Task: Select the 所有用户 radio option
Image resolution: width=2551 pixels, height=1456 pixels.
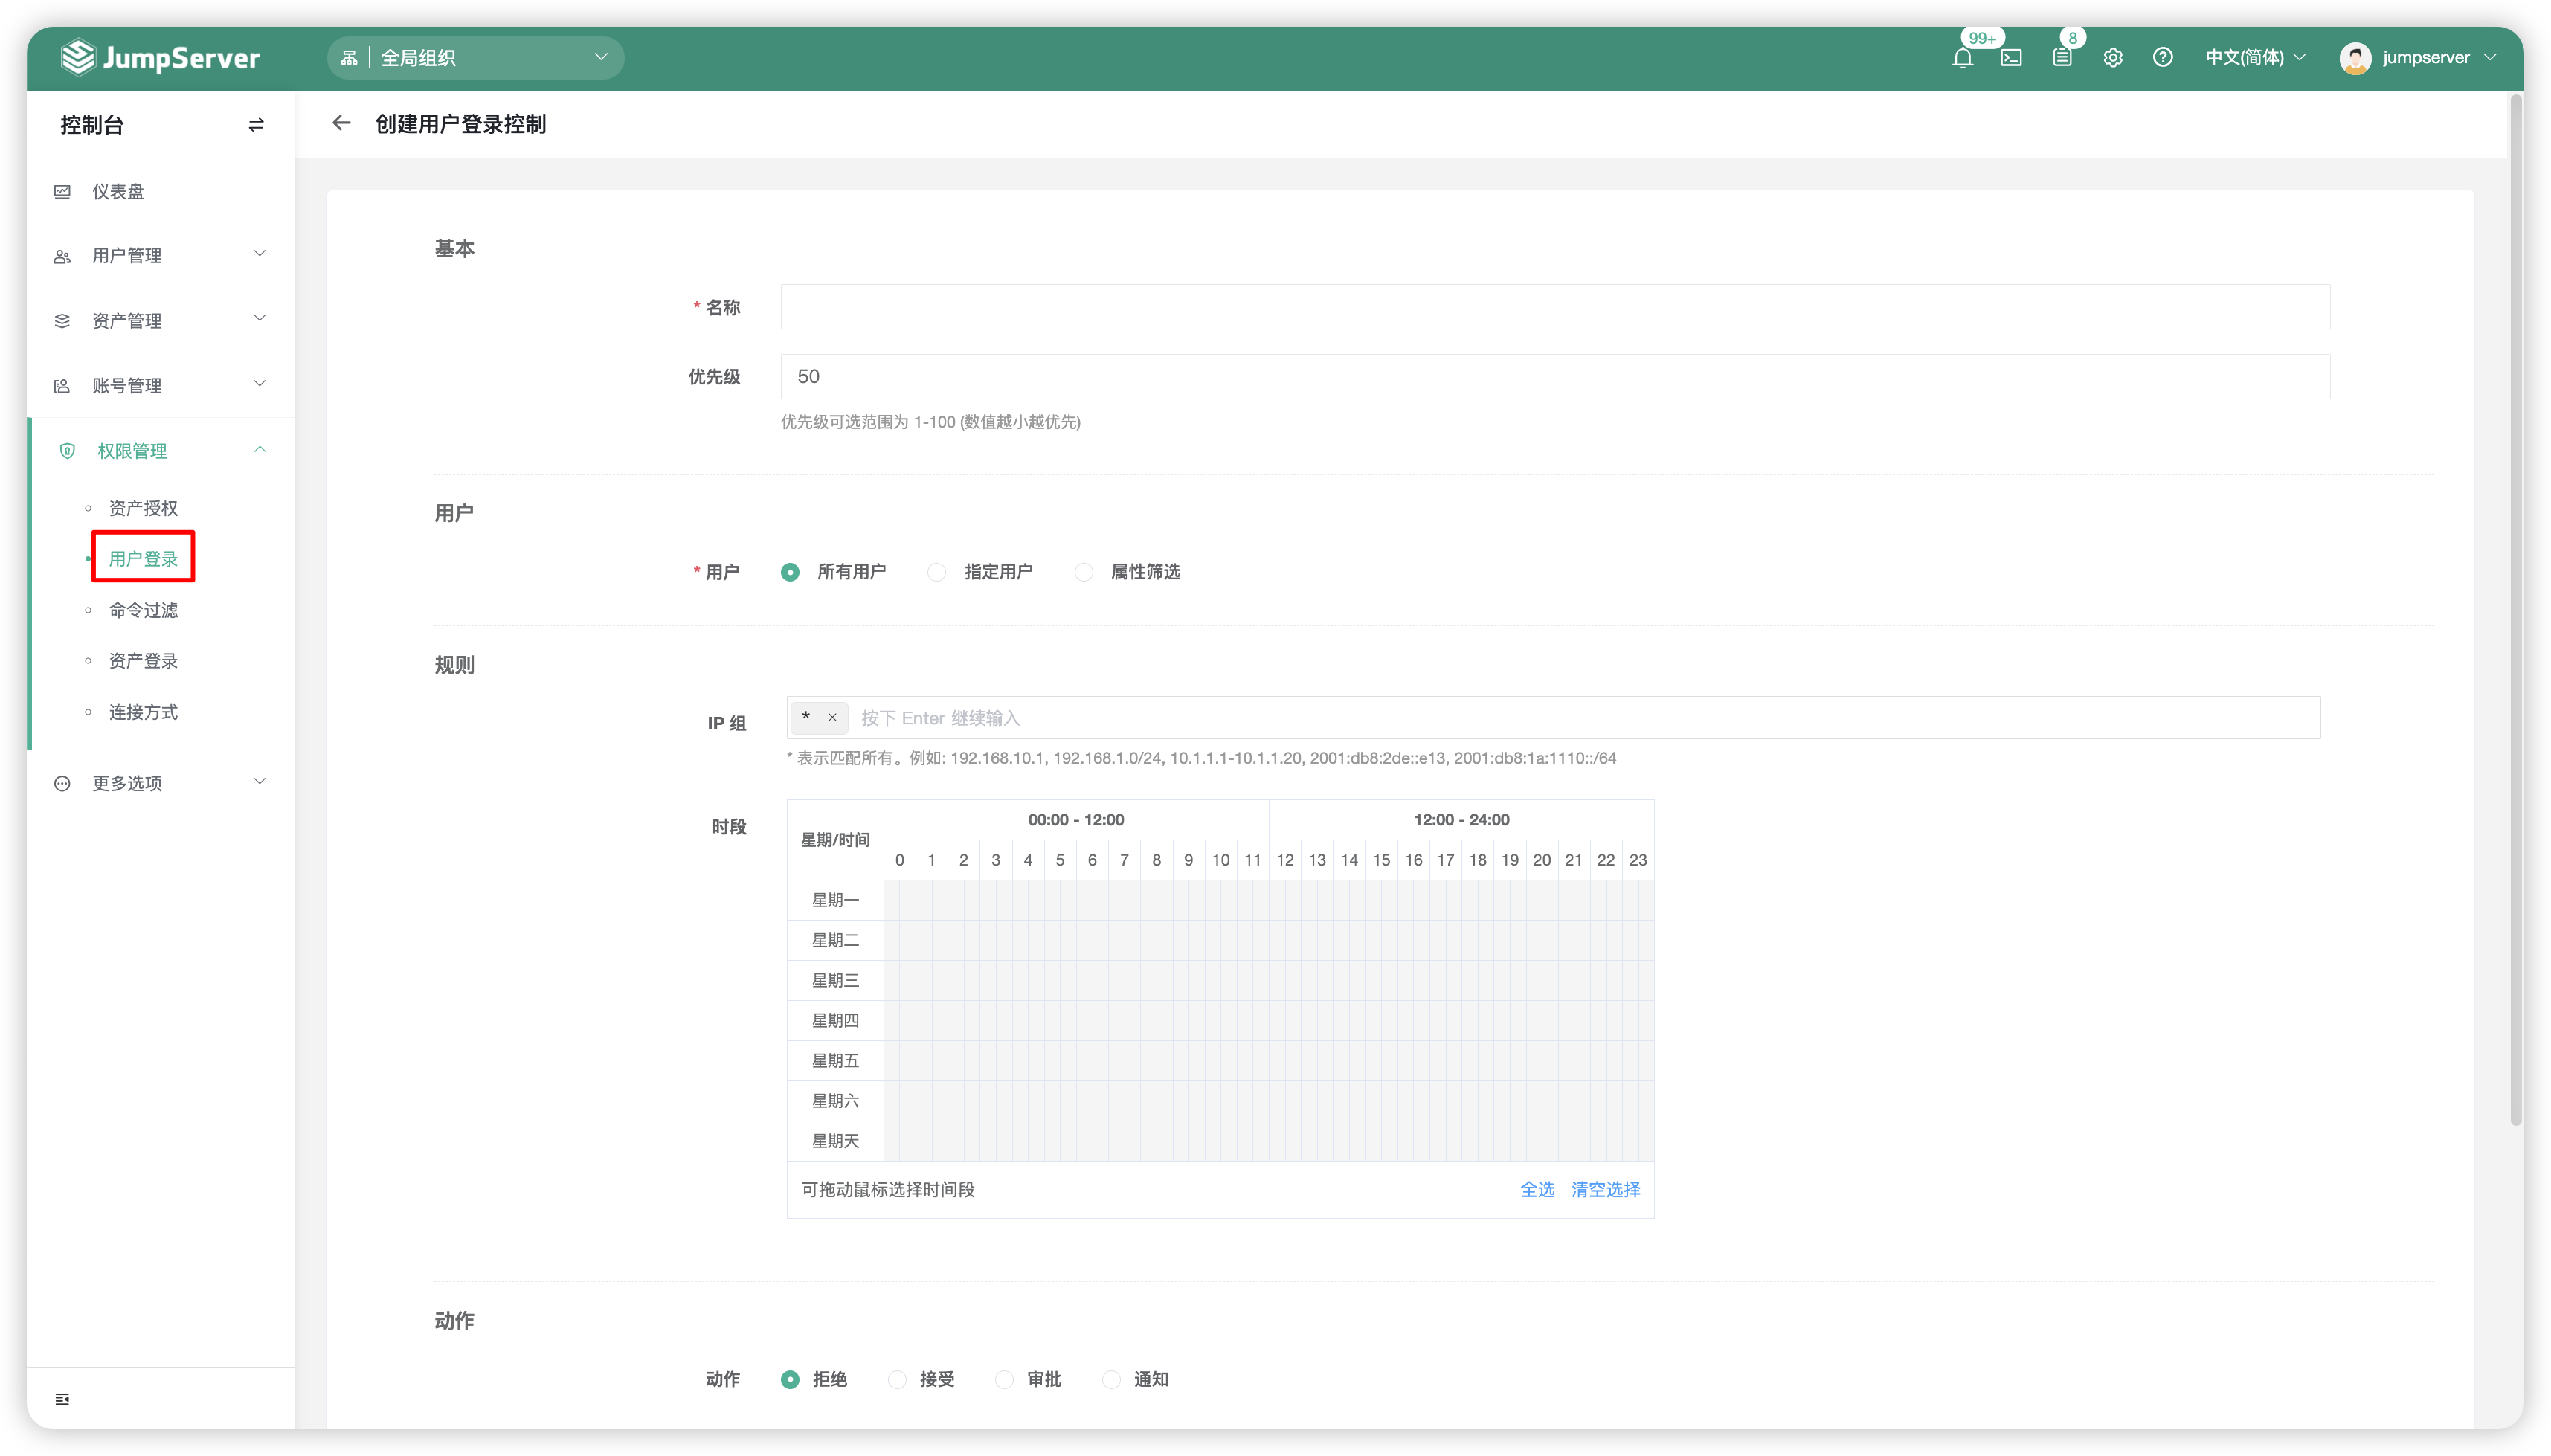Action: pos(789,572)
